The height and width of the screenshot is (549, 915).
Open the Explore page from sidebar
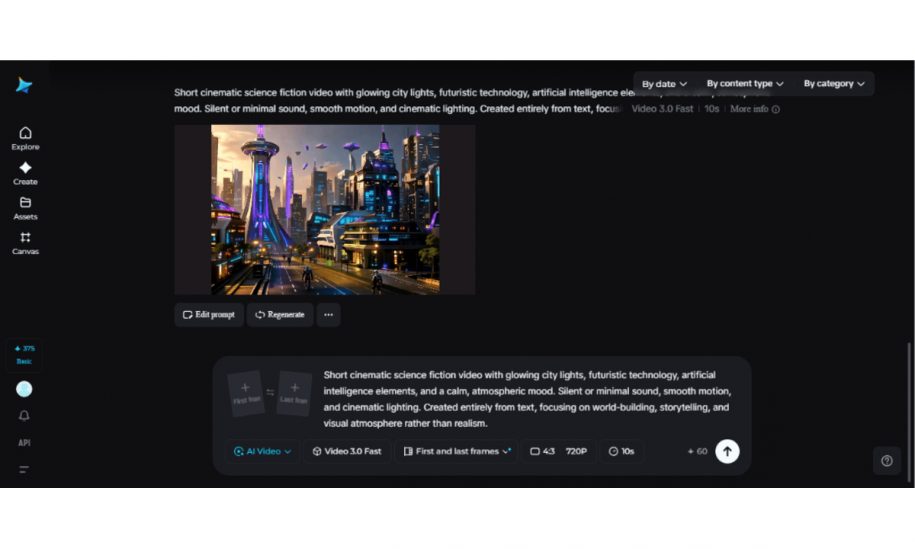[25, 138]
